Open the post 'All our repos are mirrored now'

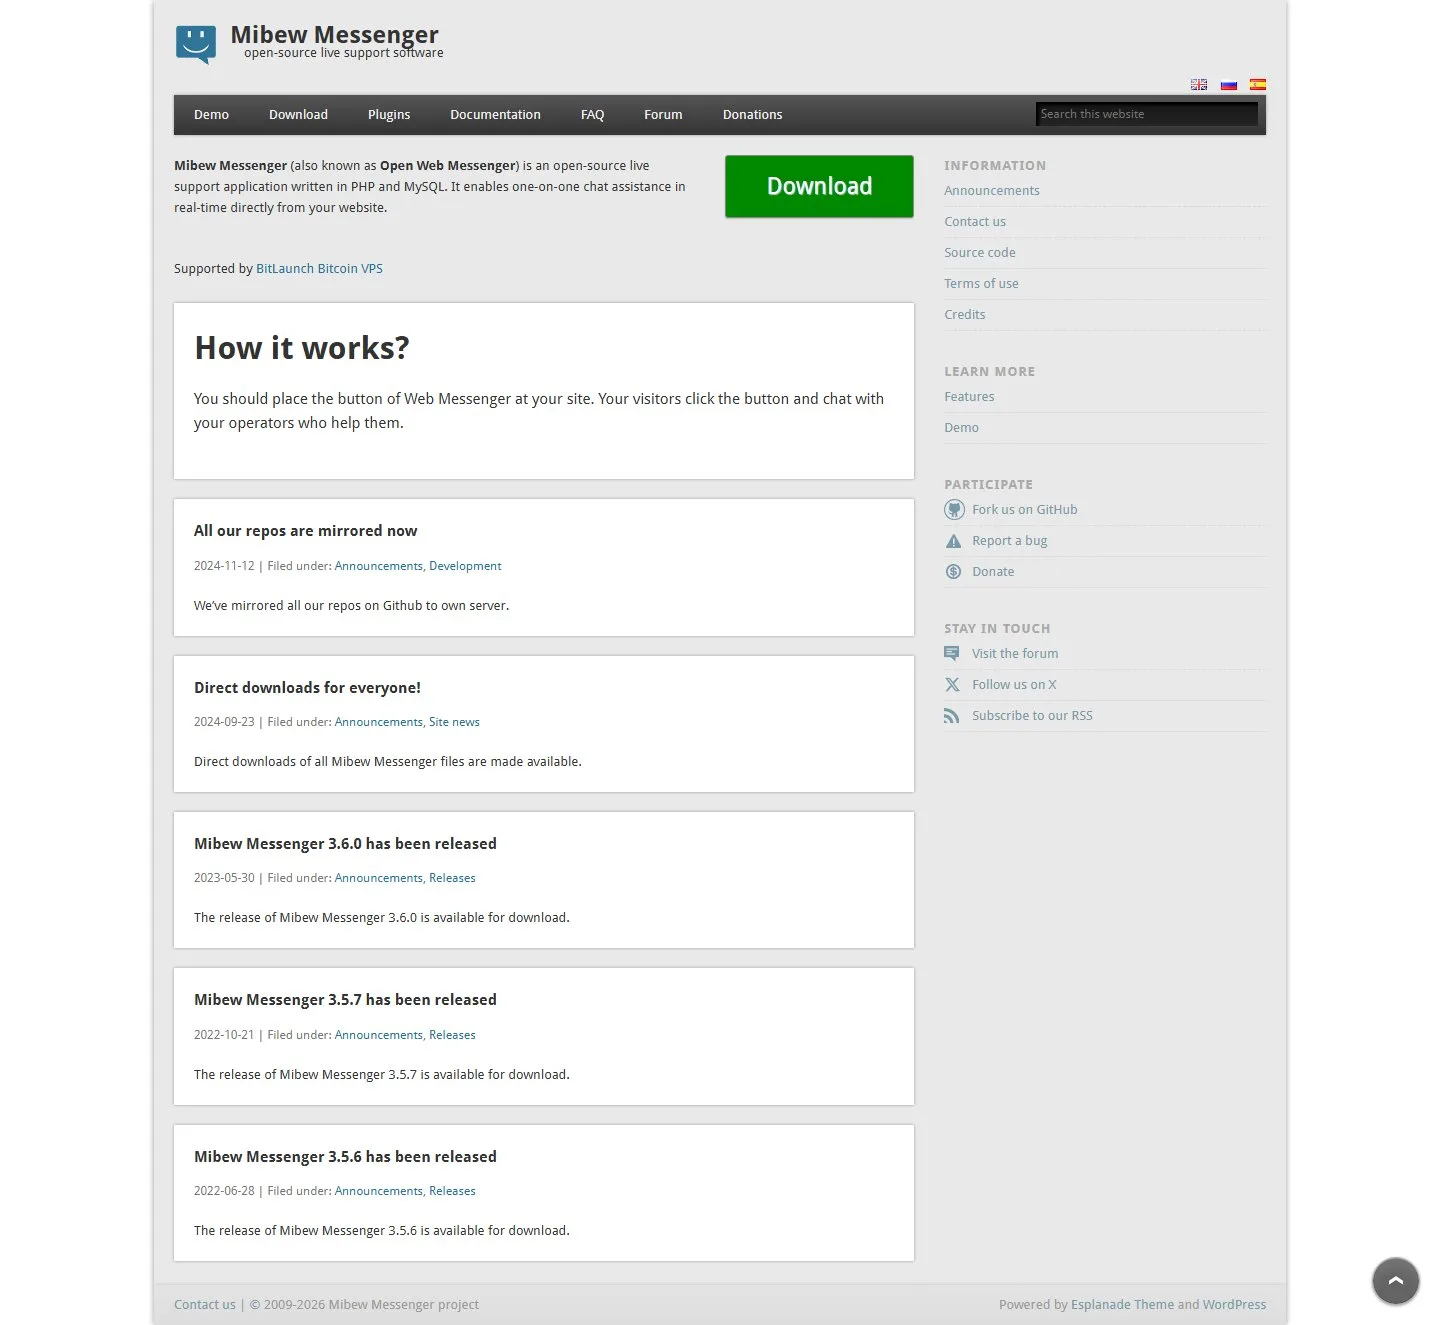pos(305,531)
